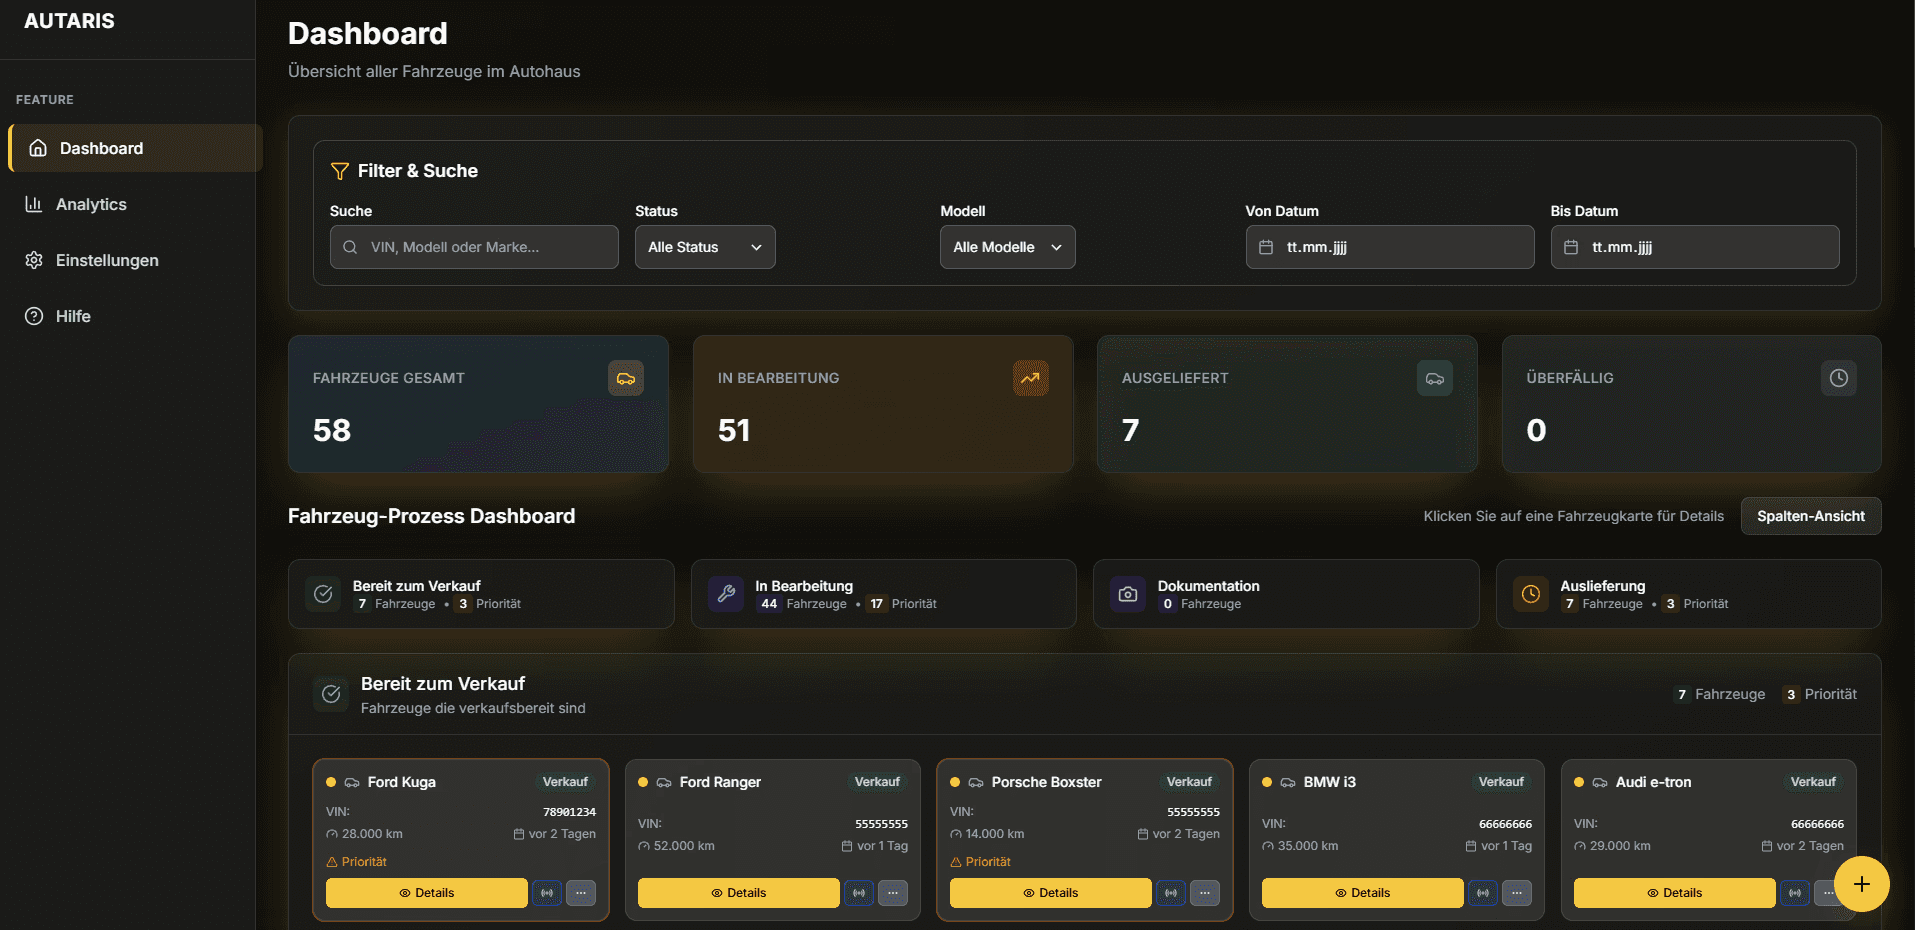The image size is (1915, 930).
Task: Click the VIN, Modell oder Marke search field
Action: coord(474,247)
